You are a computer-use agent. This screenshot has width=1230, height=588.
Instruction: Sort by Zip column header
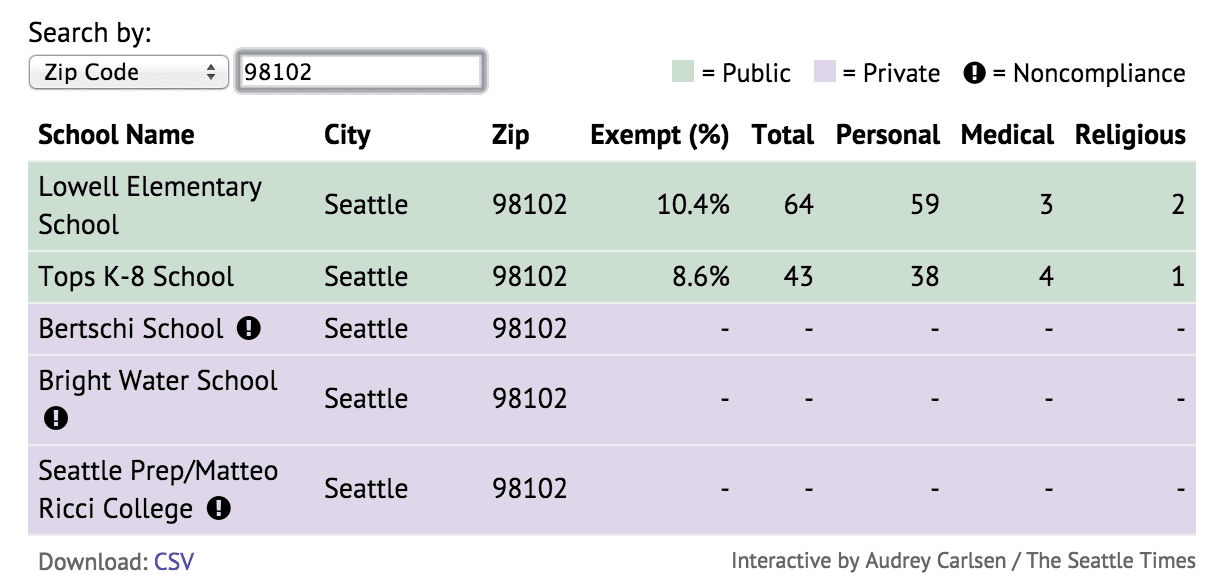pyautogui.click(x=509, y=135)
